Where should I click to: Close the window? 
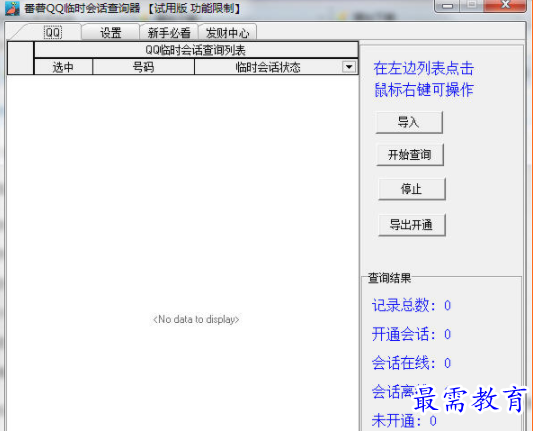coord(505,5)
